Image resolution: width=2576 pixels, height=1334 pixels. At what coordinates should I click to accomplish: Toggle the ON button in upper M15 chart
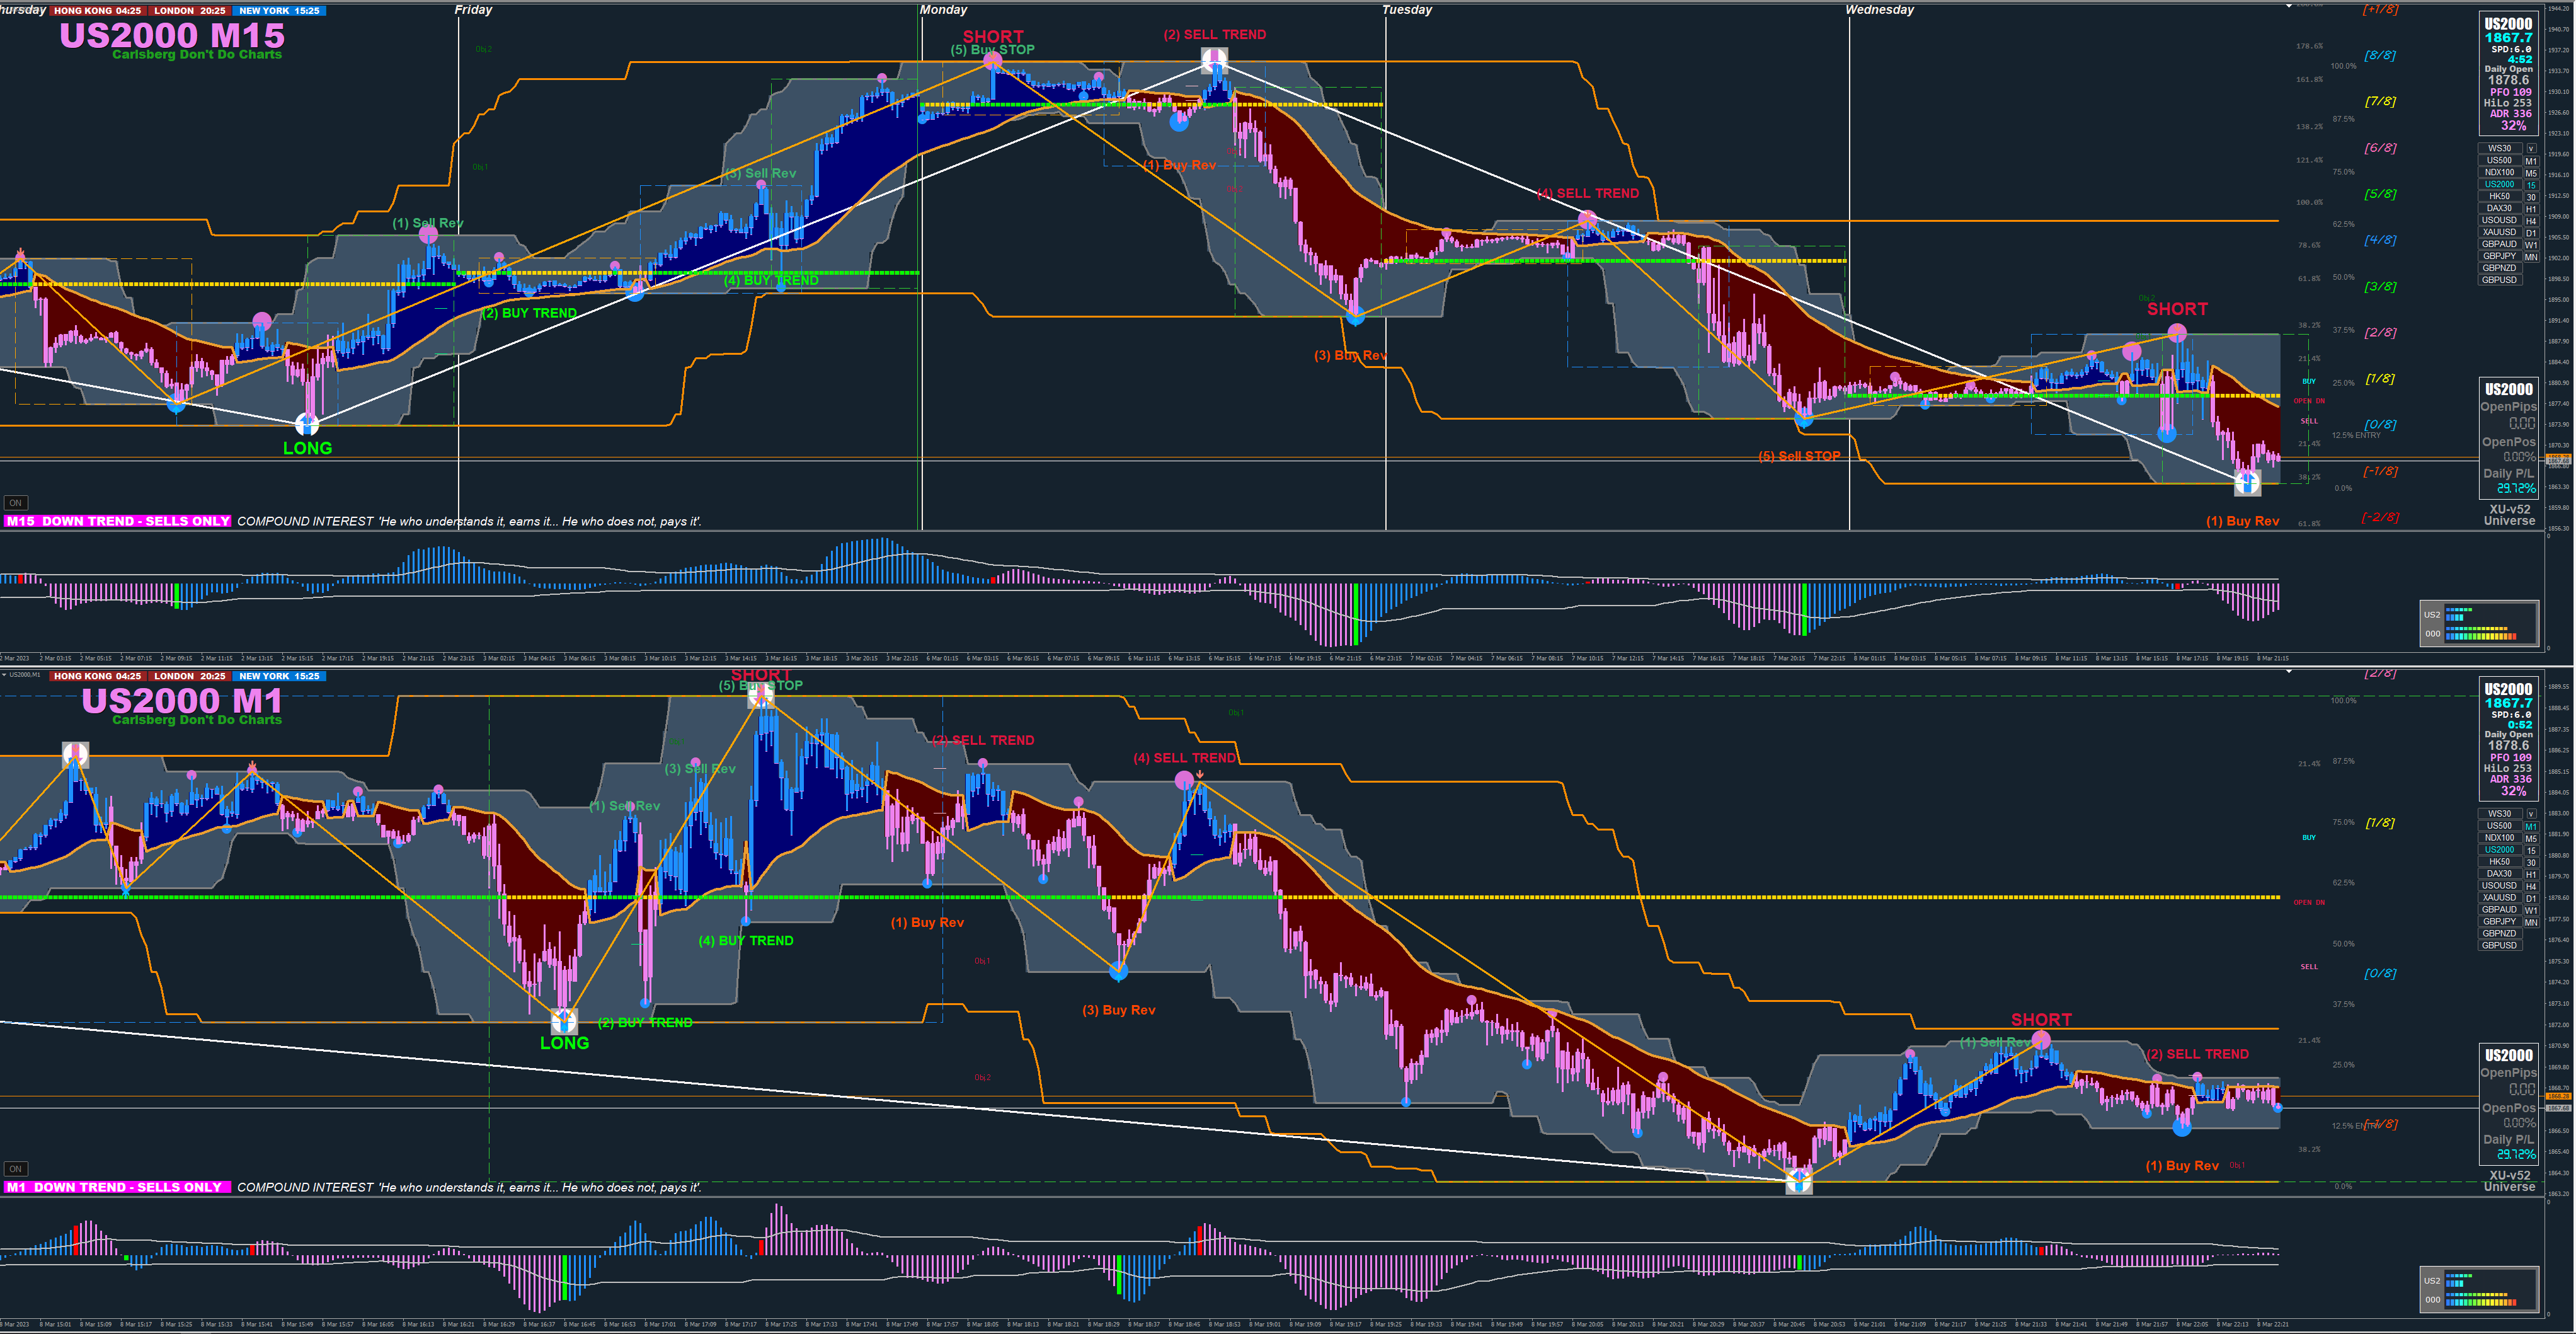(x=15, y=503)
